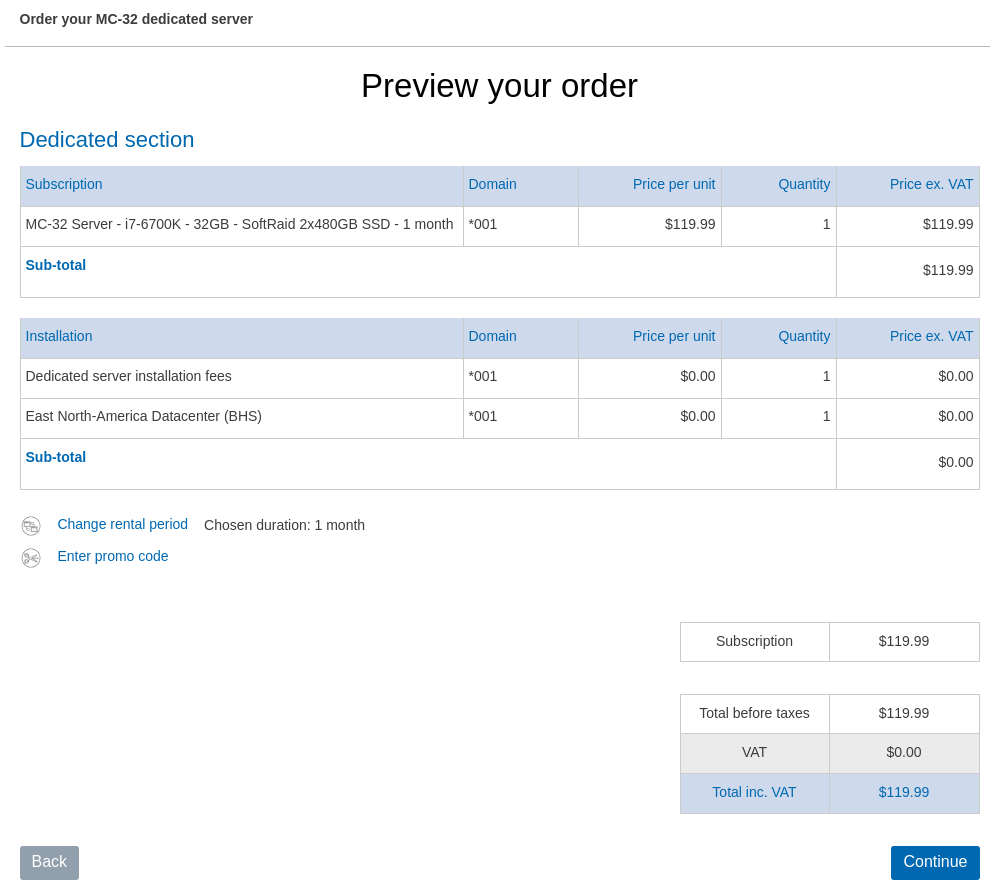Click the VAT $0.00 value in totals
The image size is (990, 893).
(x=904, y=753)
